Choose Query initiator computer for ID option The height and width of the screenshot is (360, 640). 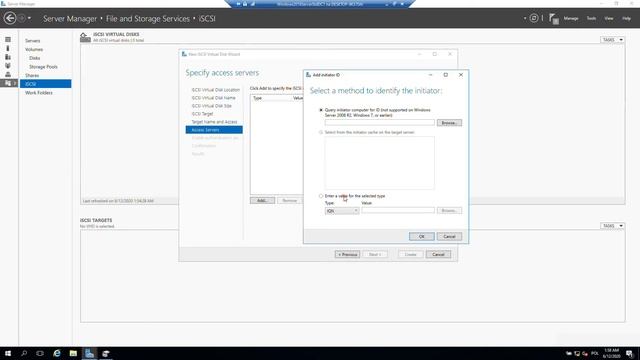tap(321, 110)
